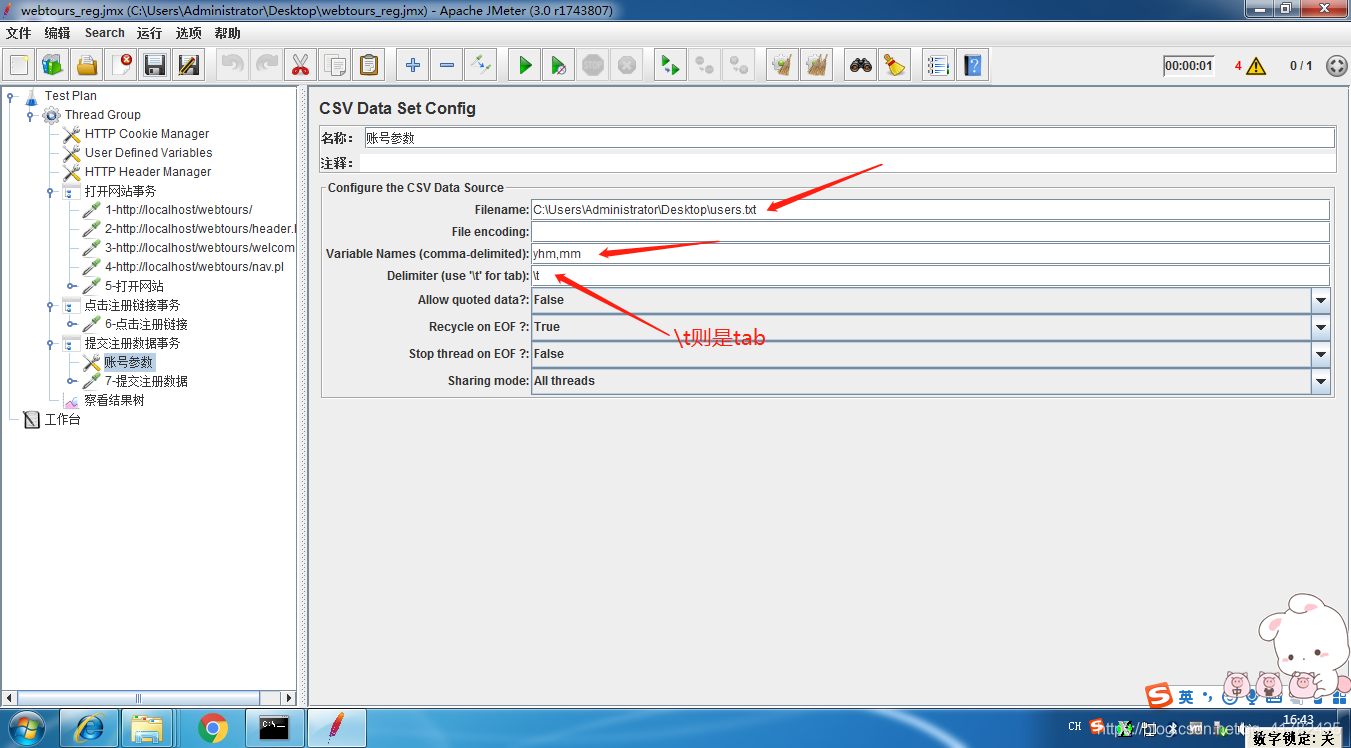Click the 名称 name input field

[x=848, y=138]
